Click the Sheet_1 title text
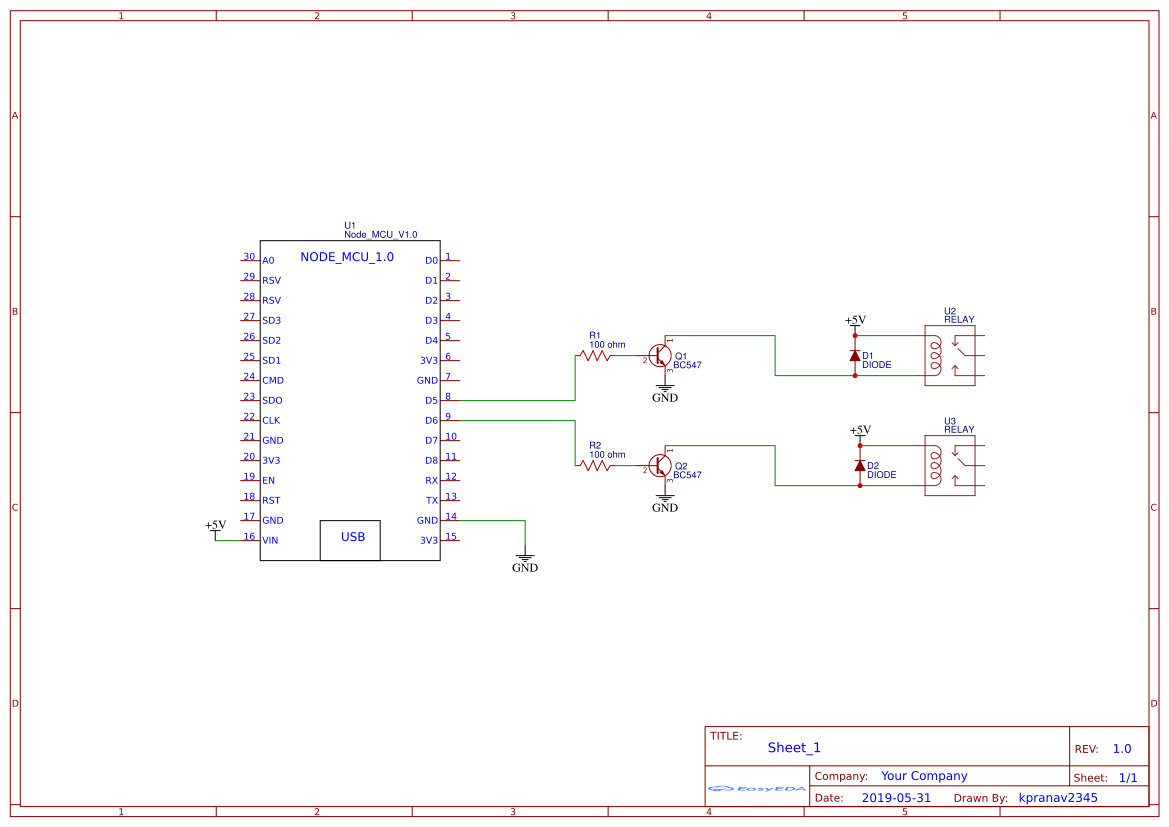The width and height of the screenshot is (1169, 827). [793, 747]
